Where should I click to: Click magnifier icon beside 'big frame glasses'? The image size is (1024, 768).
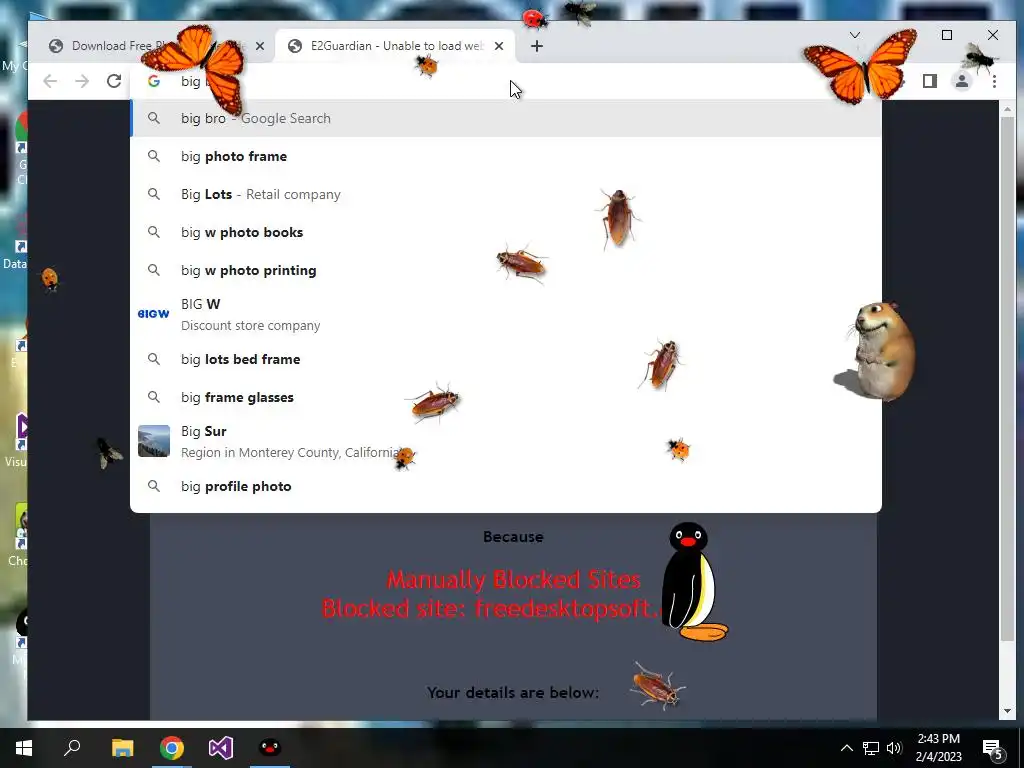click(x=153, y=397)
